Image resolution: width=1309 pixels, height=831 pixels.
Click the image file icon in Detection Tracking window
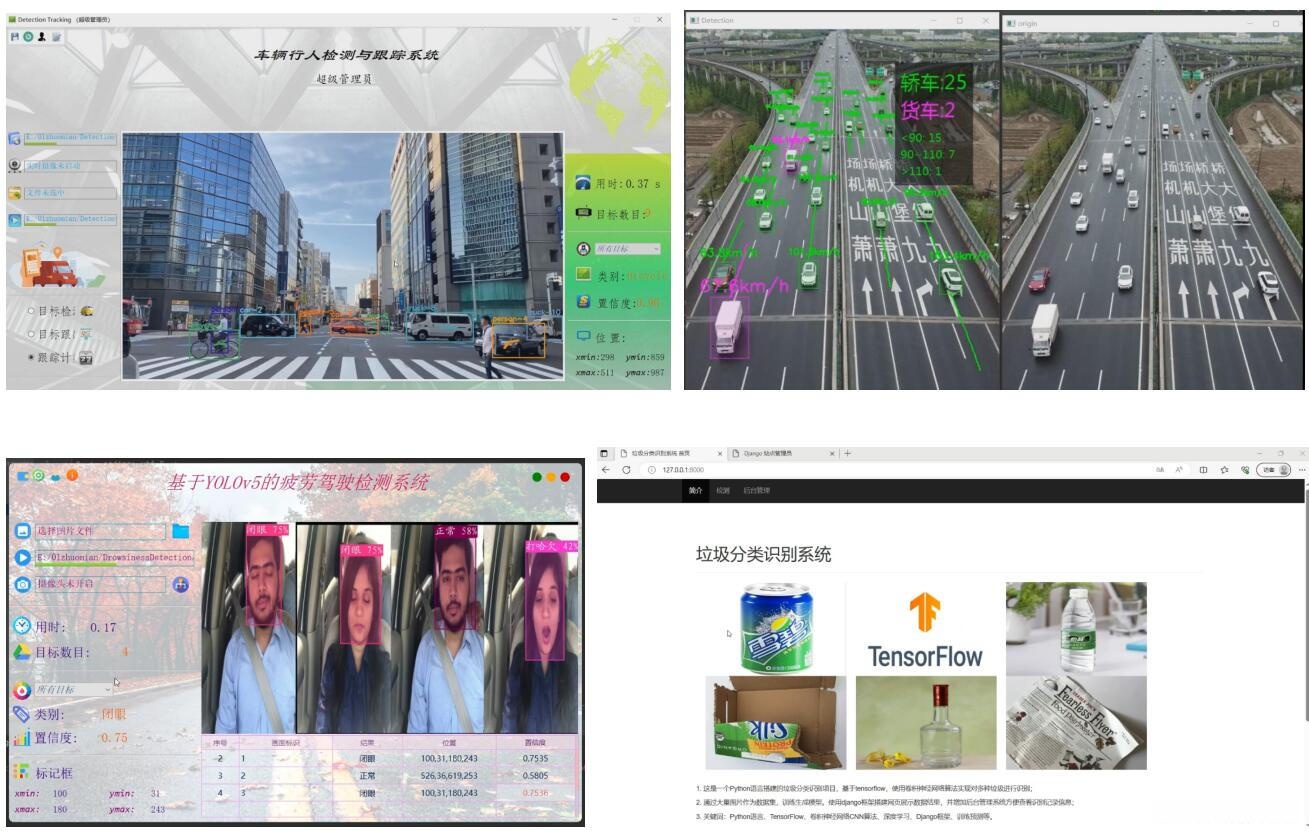[x=15, y=138]
